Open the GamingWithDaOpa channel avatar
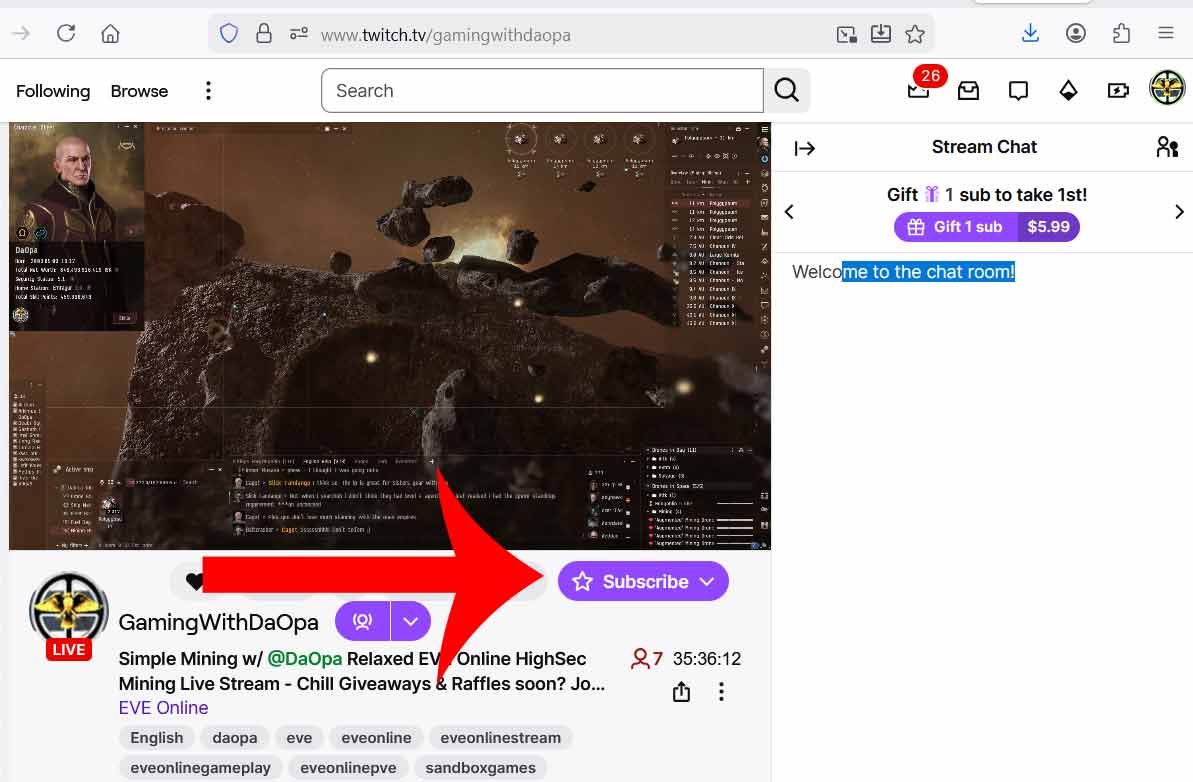 click(x=68, y=612)
